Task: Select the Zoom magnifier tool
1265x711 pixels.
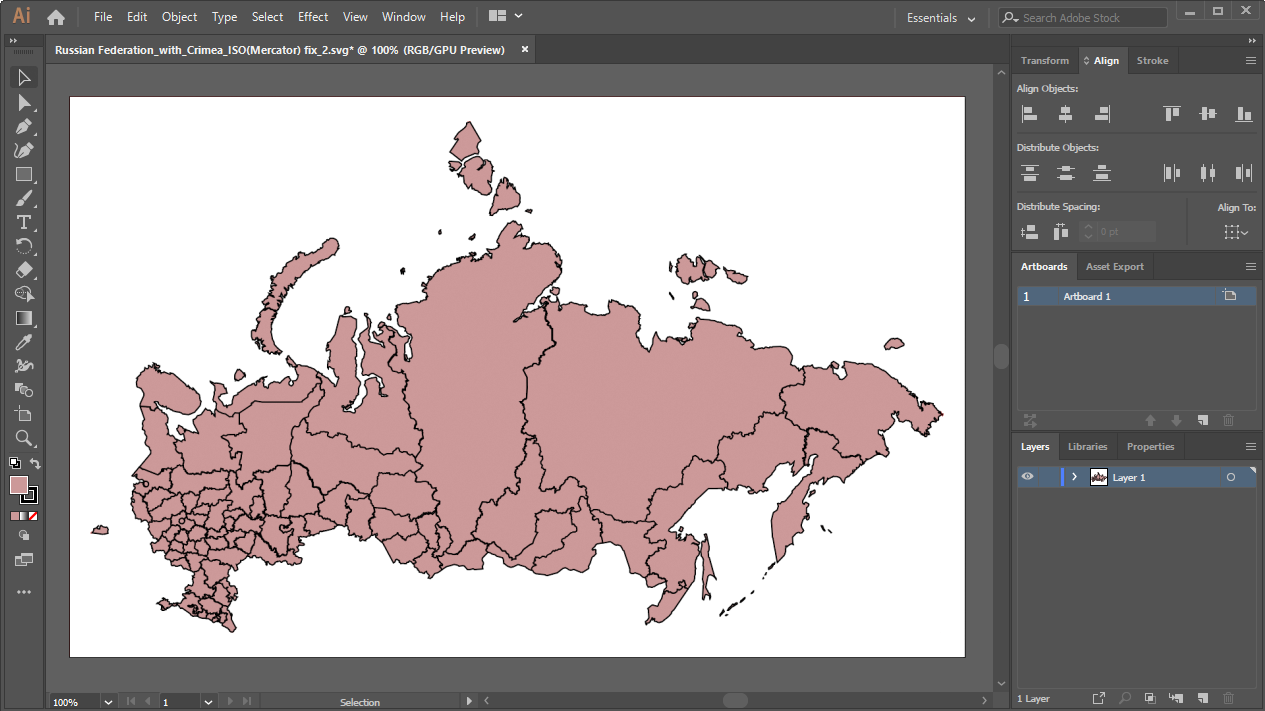Action: [24, 438]
